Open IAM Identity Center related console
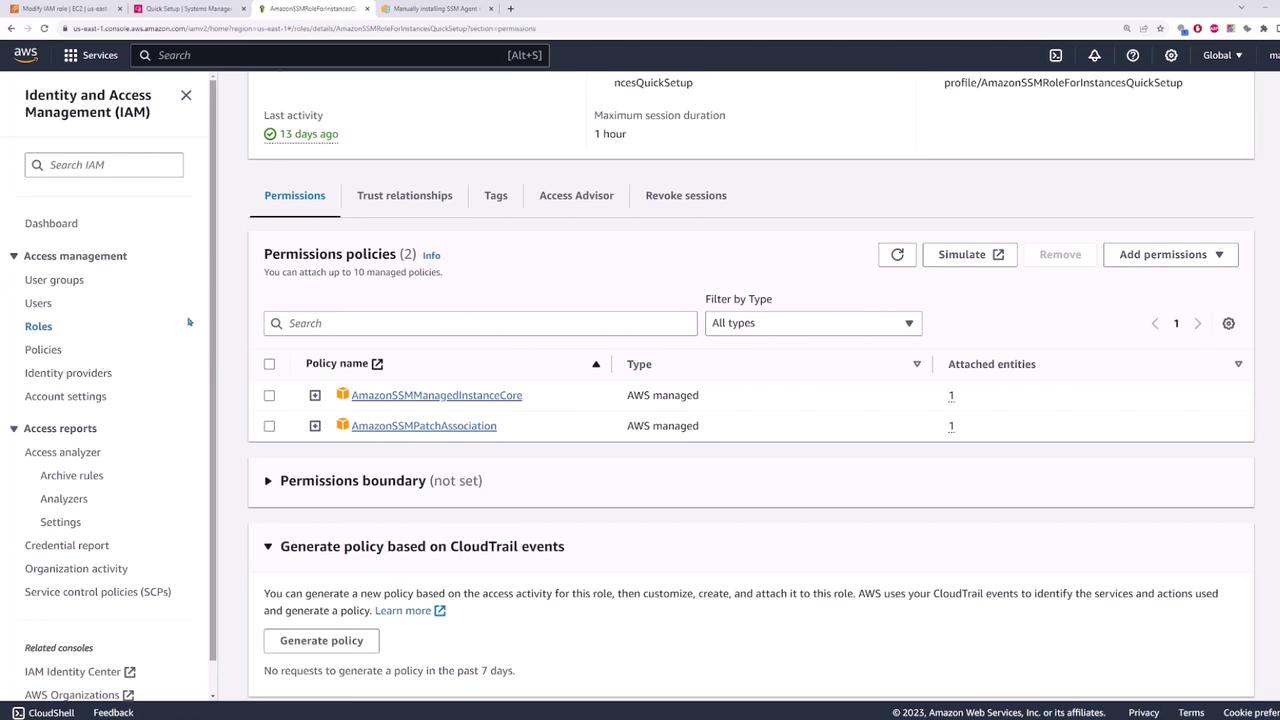 (80, 672)
